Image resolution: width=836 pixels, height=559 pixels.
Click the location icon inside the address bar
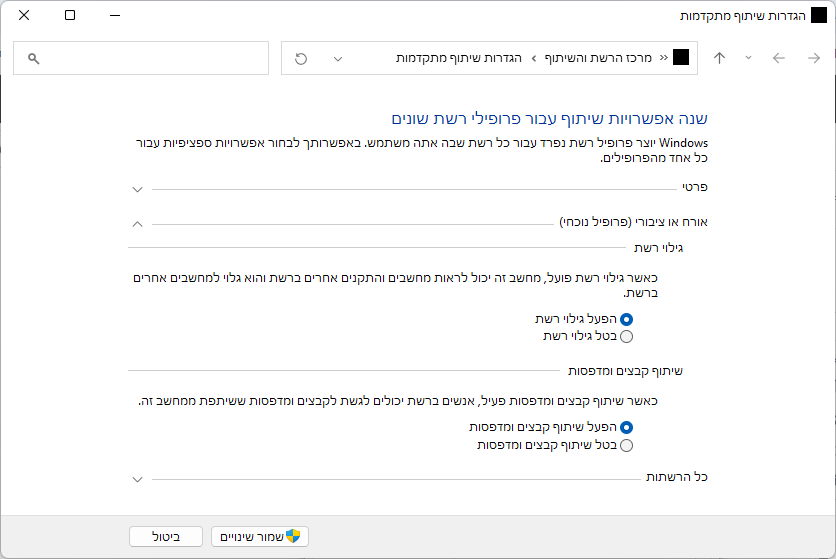pyautogui.click(x=681, y=58)
